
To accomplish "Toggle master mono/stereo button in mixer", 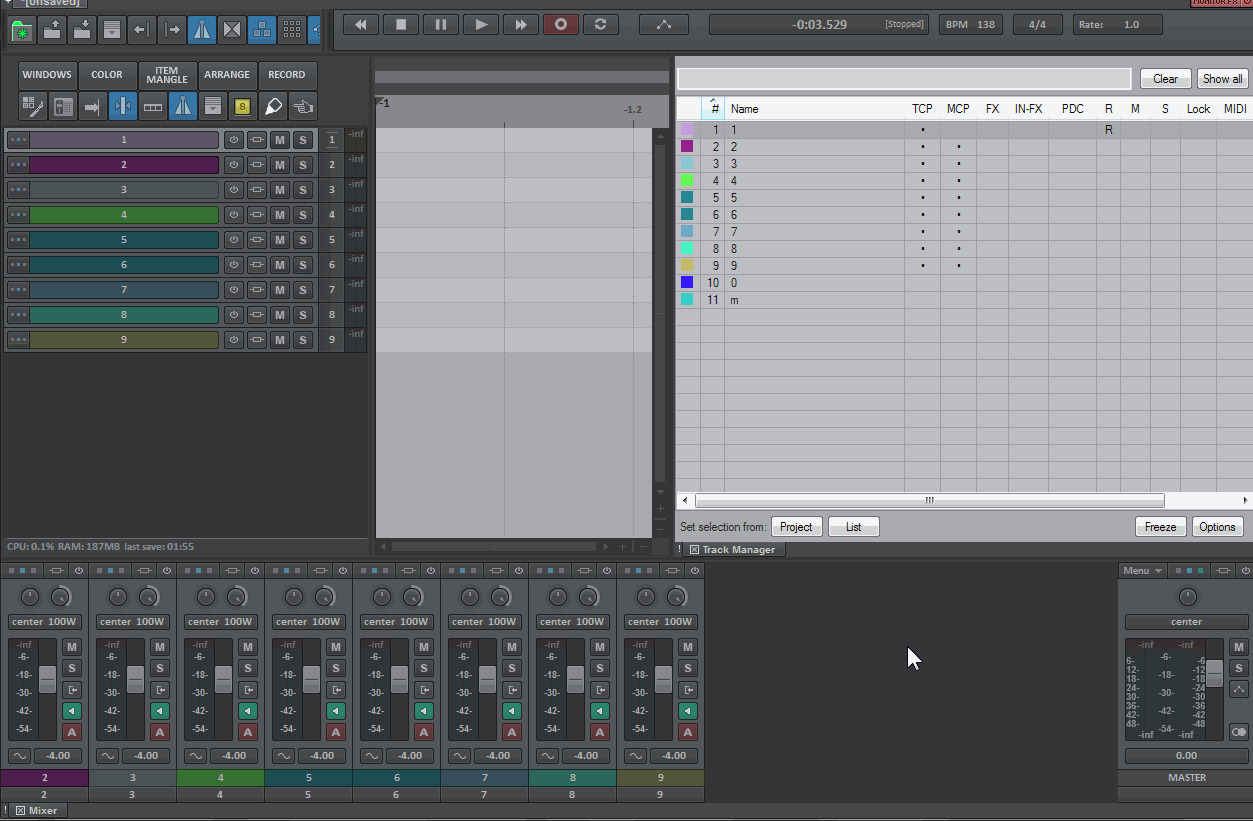I will 1239,732.
